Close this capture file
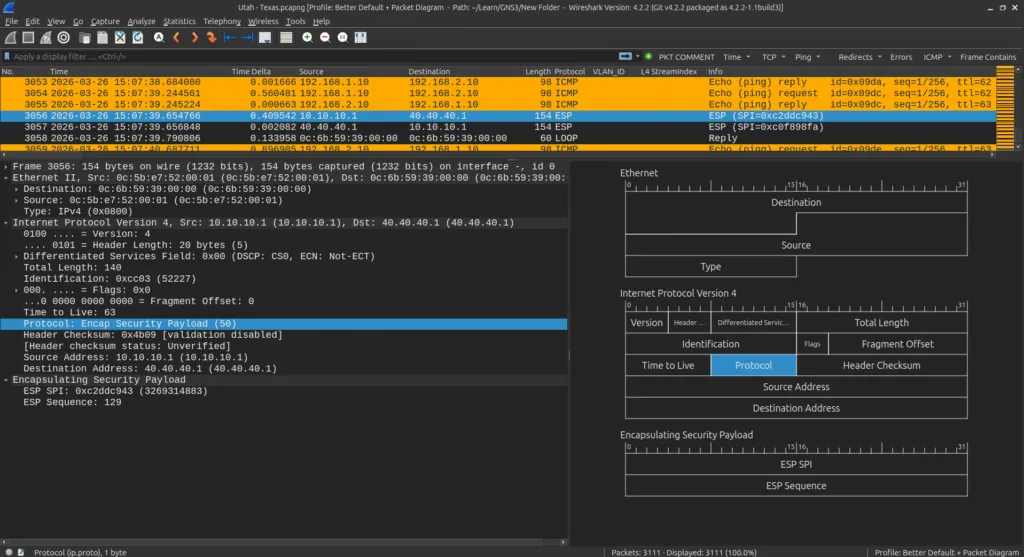1024x557 pixels. [120, 38]
